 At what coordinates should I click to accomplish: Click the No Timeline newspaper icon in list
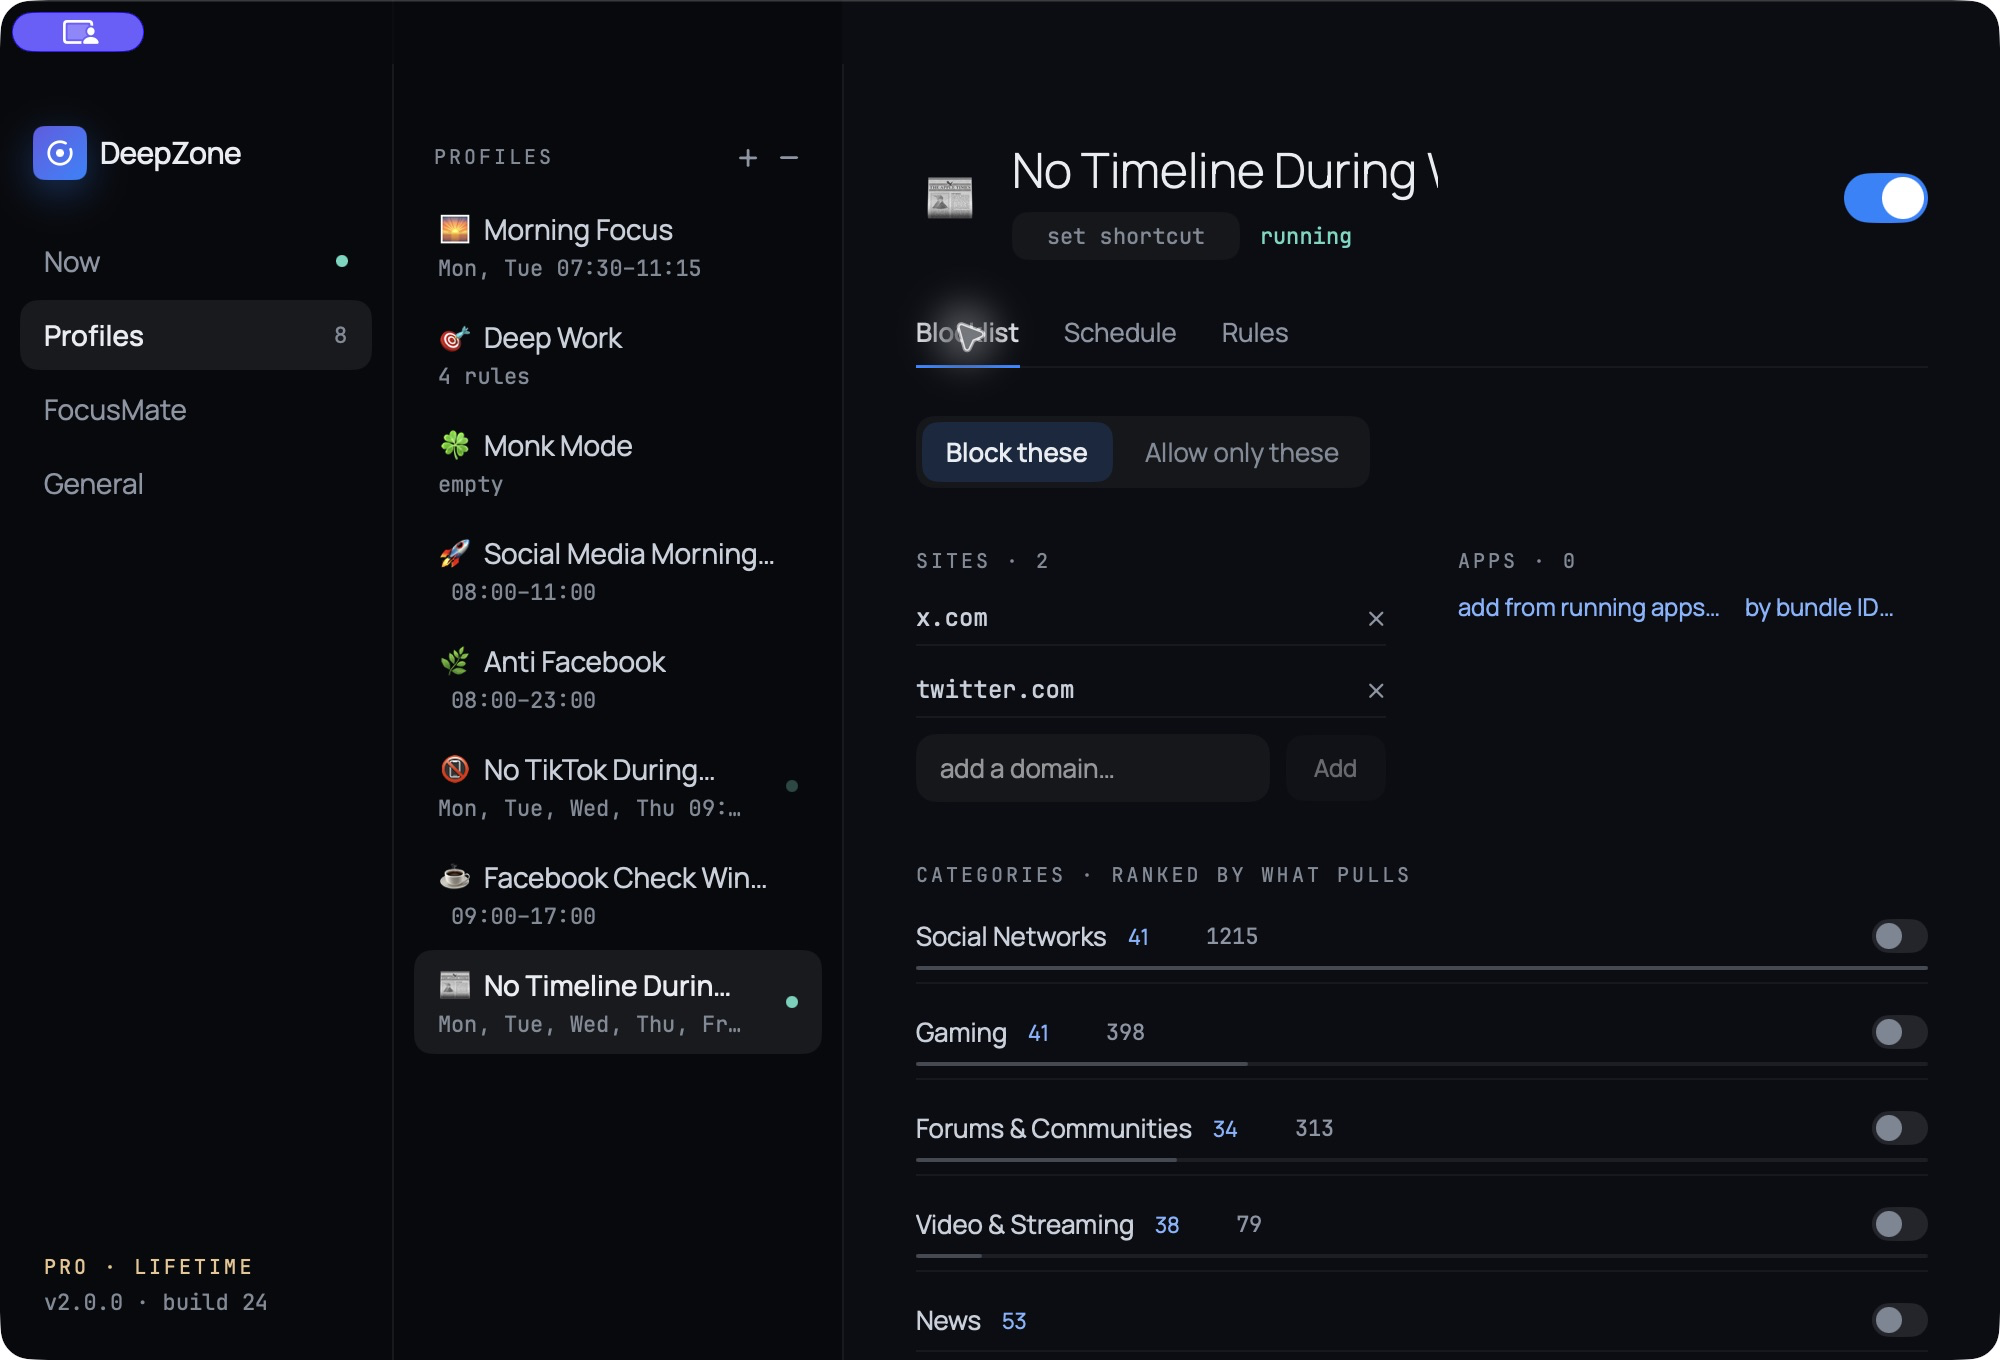[x=455, y=985]
